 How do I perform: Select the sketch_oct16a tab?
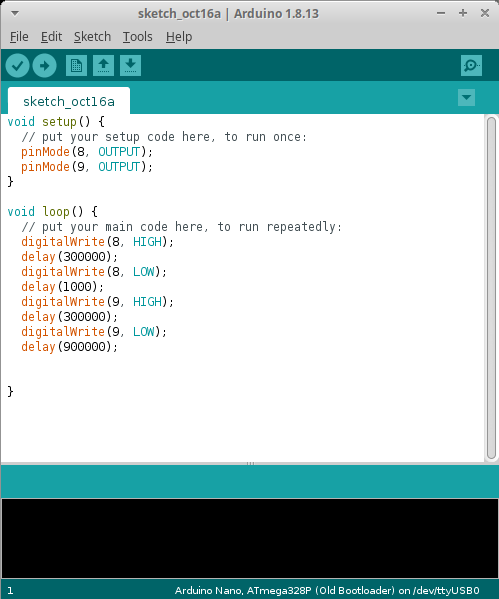click(69, 101)
